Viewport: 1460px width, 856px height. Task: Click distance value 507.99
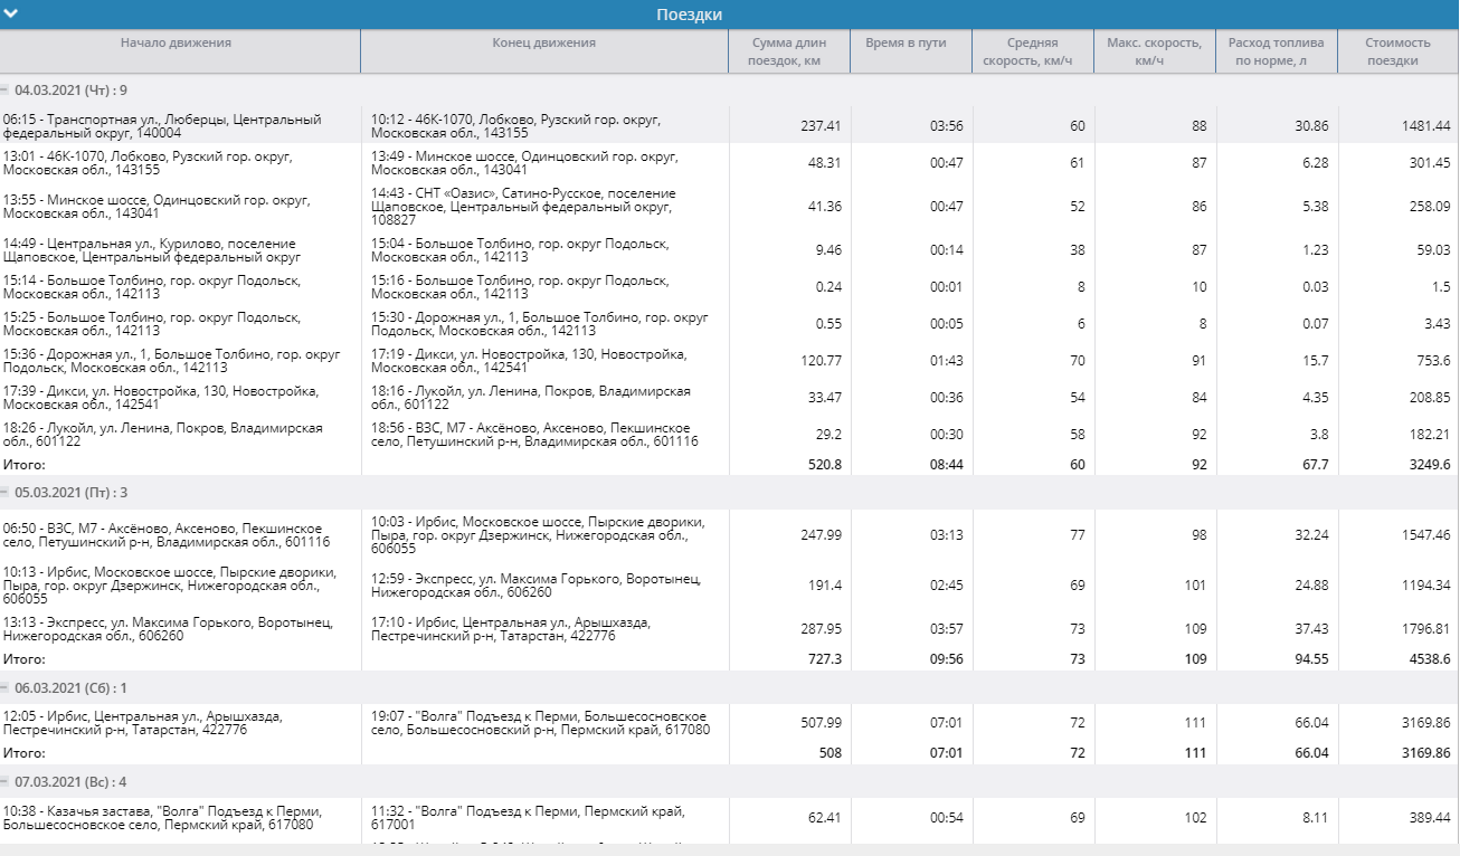click(x=821, y=723)
